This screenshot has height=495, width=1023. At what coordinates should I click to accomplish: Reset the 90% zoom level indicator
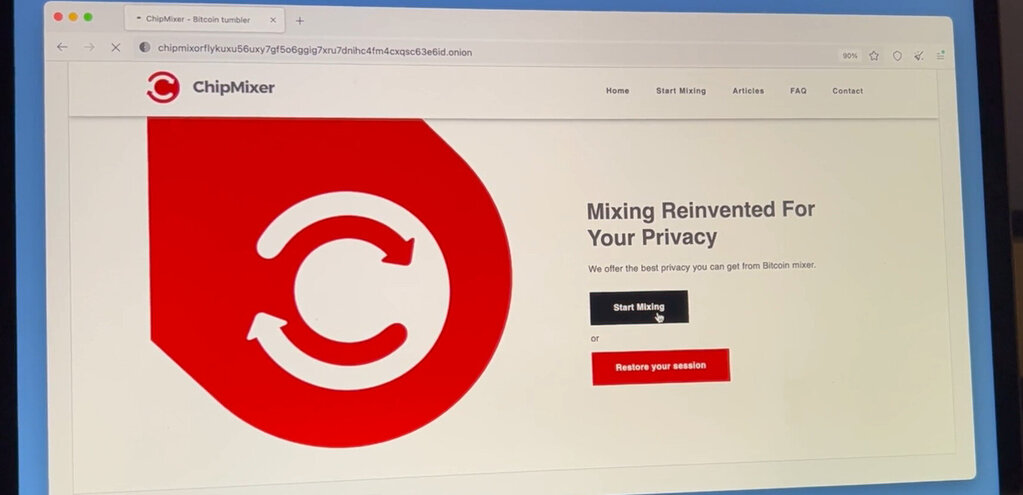click(x=849, y=56)
